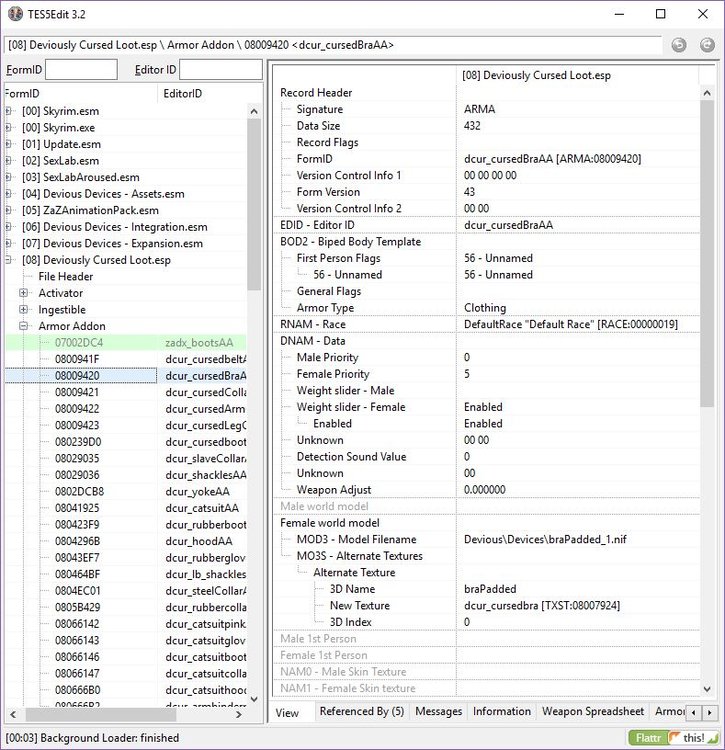Image resolution: width=725 pixels, height=750 pixels.
Task: Expand the [01] Update.esm node
Action: point(8,144)
